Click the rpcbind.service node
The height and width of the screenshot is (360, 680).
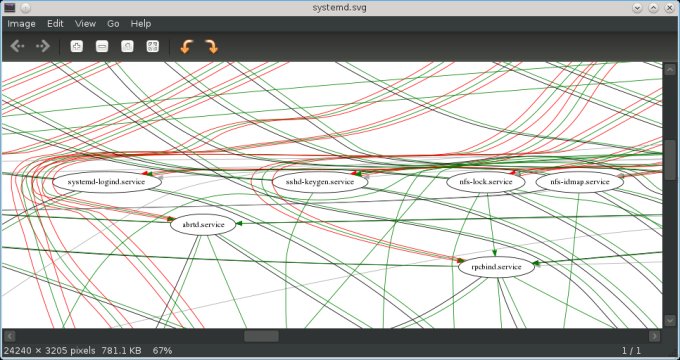coord(497,267)
